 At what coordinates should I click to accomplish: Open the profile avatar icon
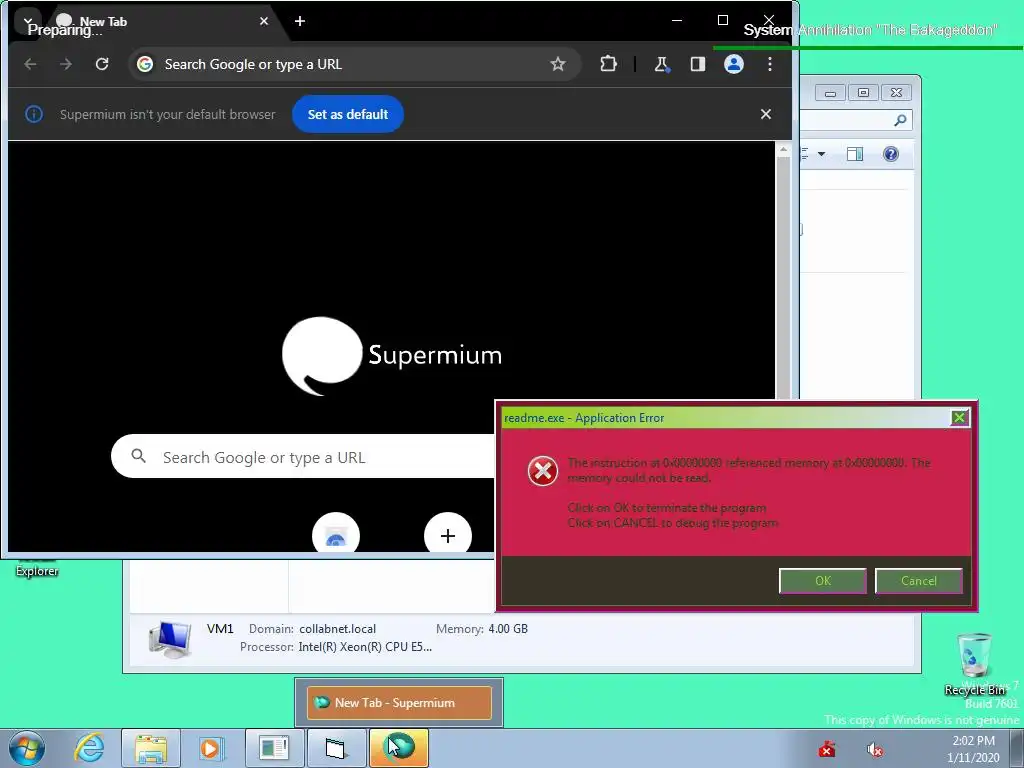(734, 64)
